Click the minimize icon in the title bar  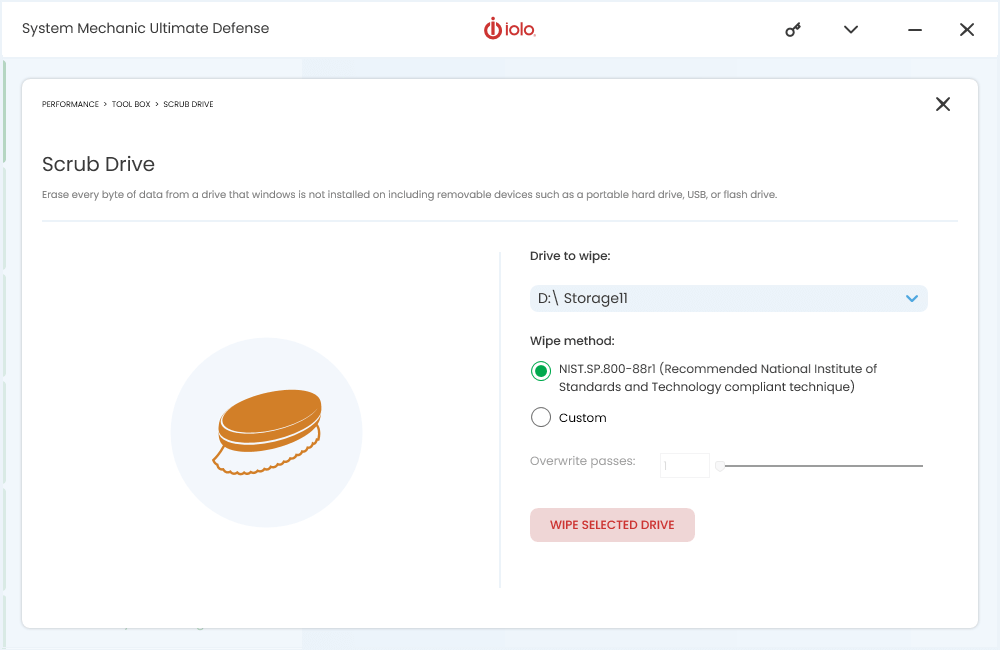(x=914, y=30)
